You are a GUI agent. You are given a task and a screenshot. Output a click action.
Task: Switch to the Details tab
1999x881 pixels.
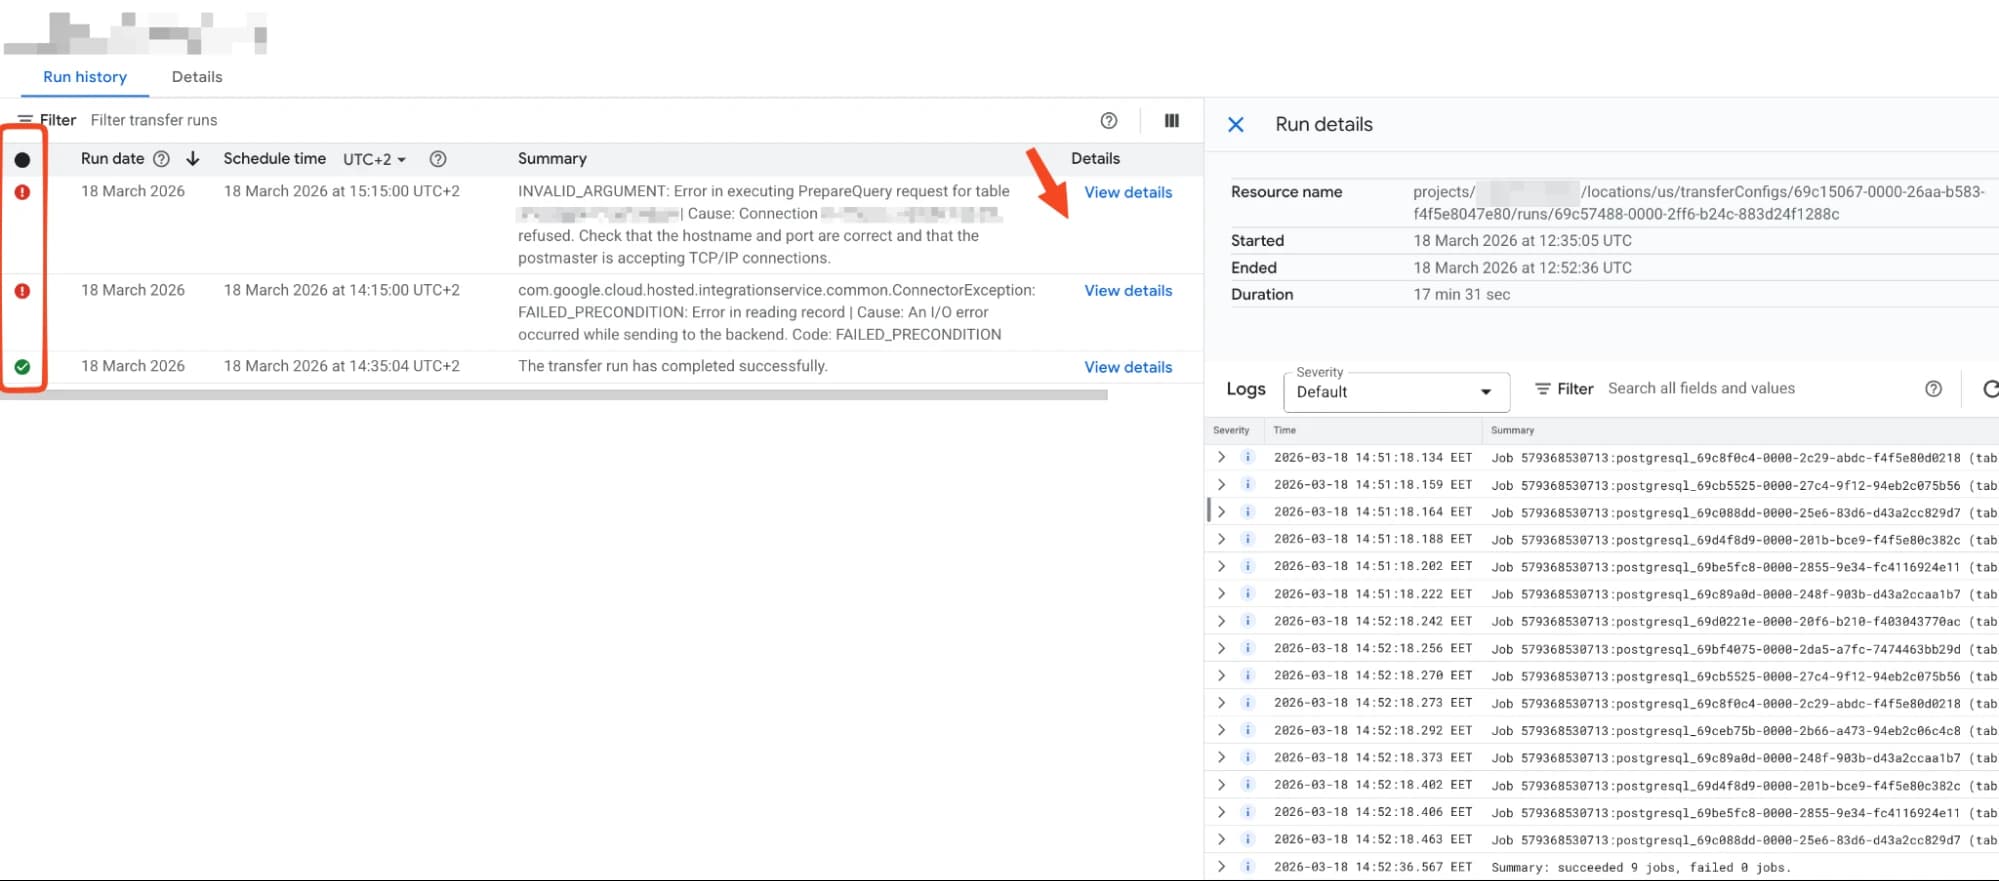(x=196, y=77)
